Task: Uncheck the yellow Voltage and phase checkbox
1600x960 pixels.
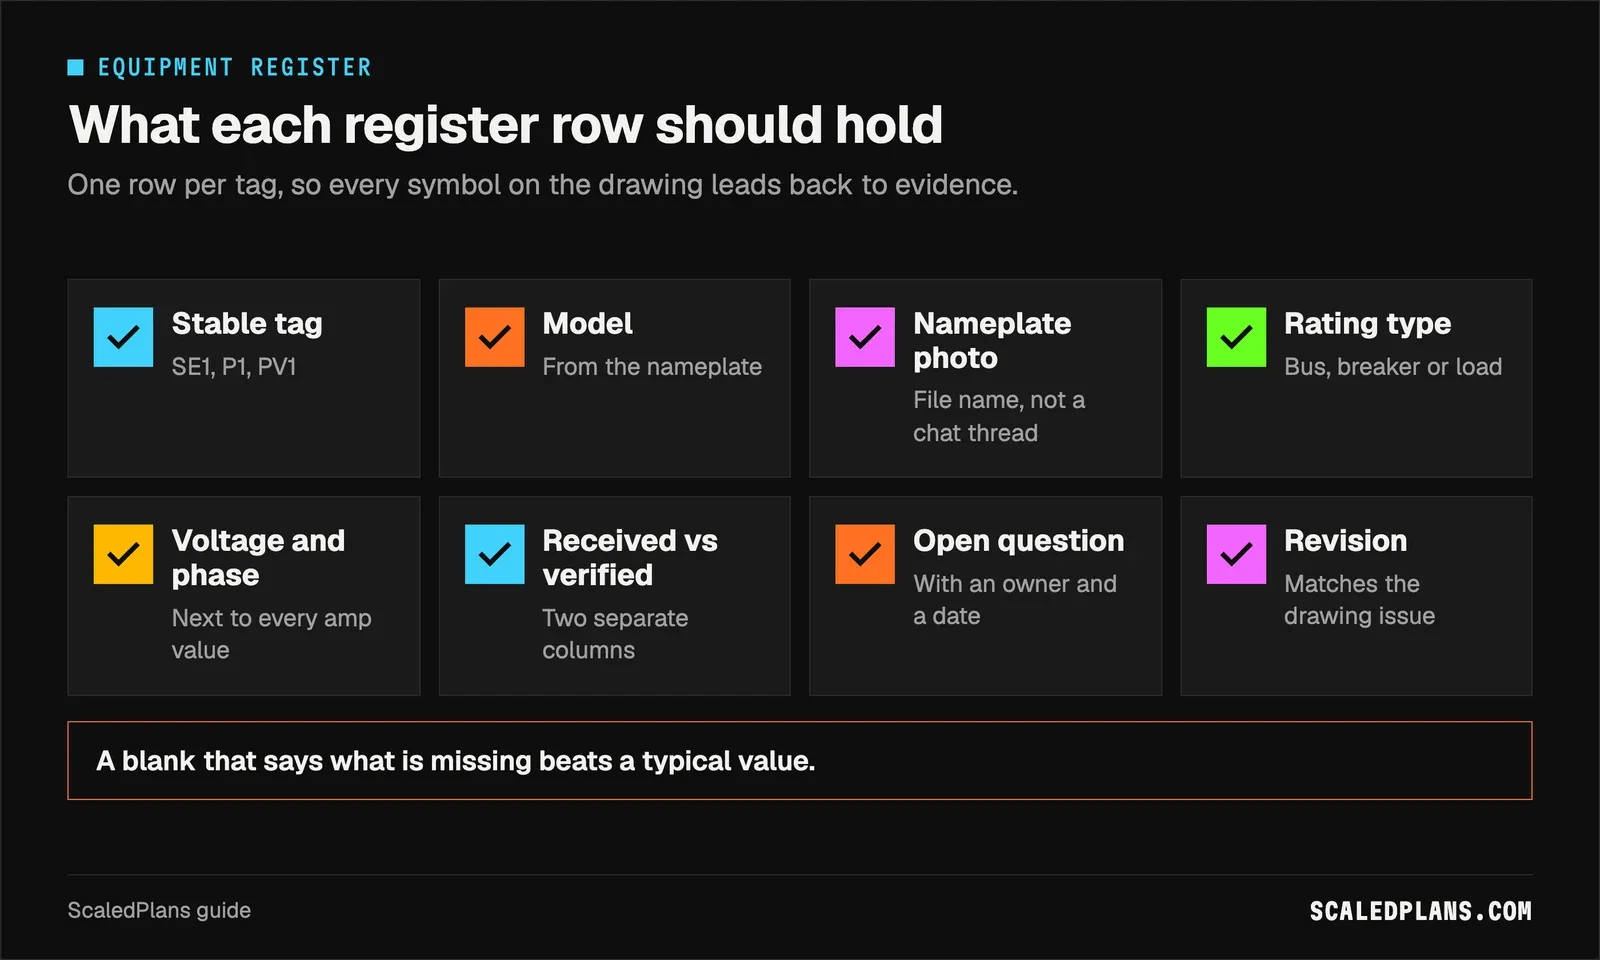Action: click(x=123, y=554)
